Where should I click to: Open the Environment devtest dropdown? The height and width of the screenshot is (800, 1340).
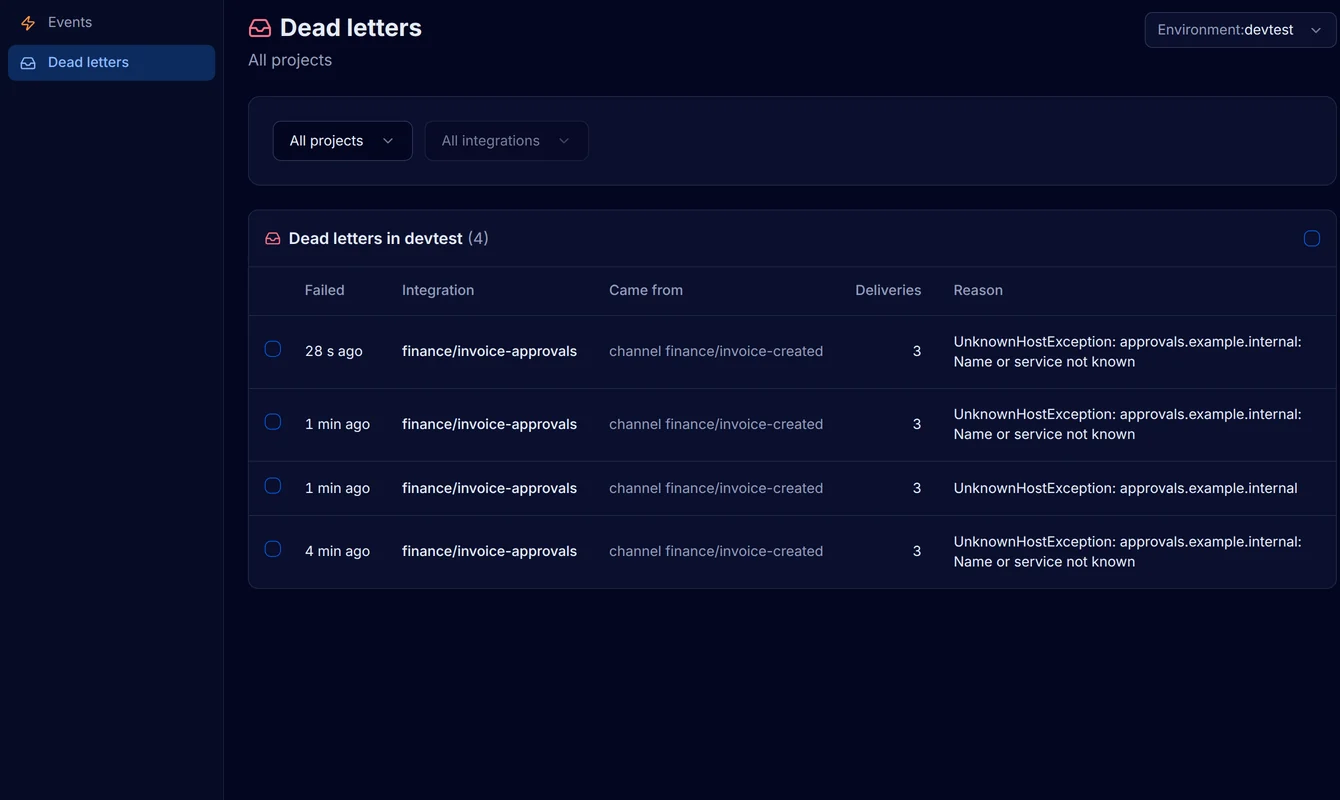(x=1240, y=30)
